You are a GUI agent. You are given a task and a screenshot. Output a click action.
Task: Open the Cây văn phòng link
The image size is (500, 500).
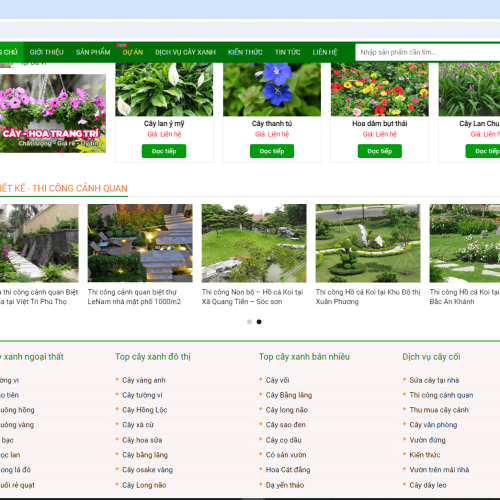coord(433,425)
